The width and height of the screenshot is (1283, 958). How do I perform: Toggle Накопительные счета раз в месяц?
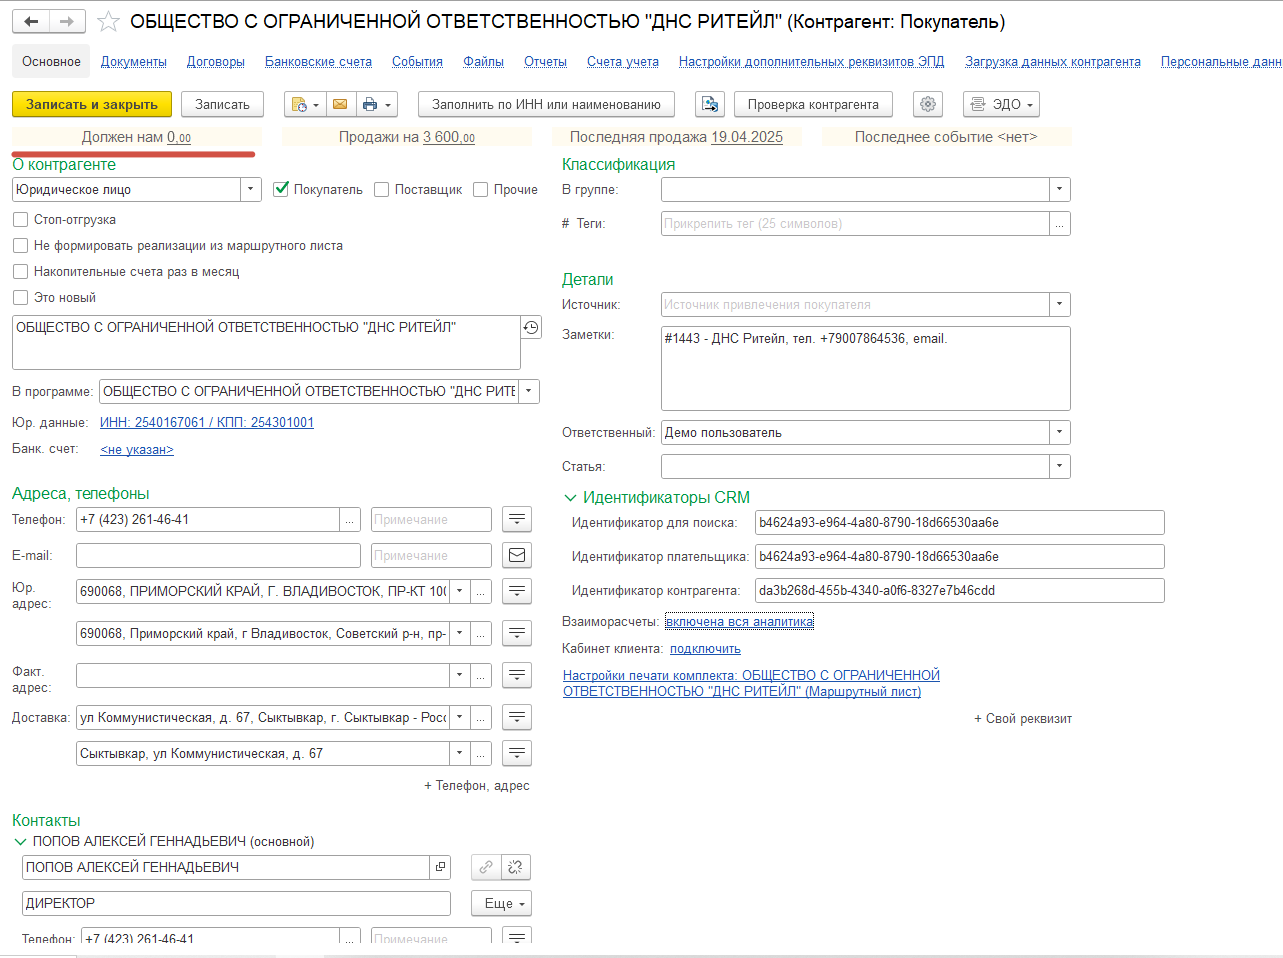click(20, 271)
